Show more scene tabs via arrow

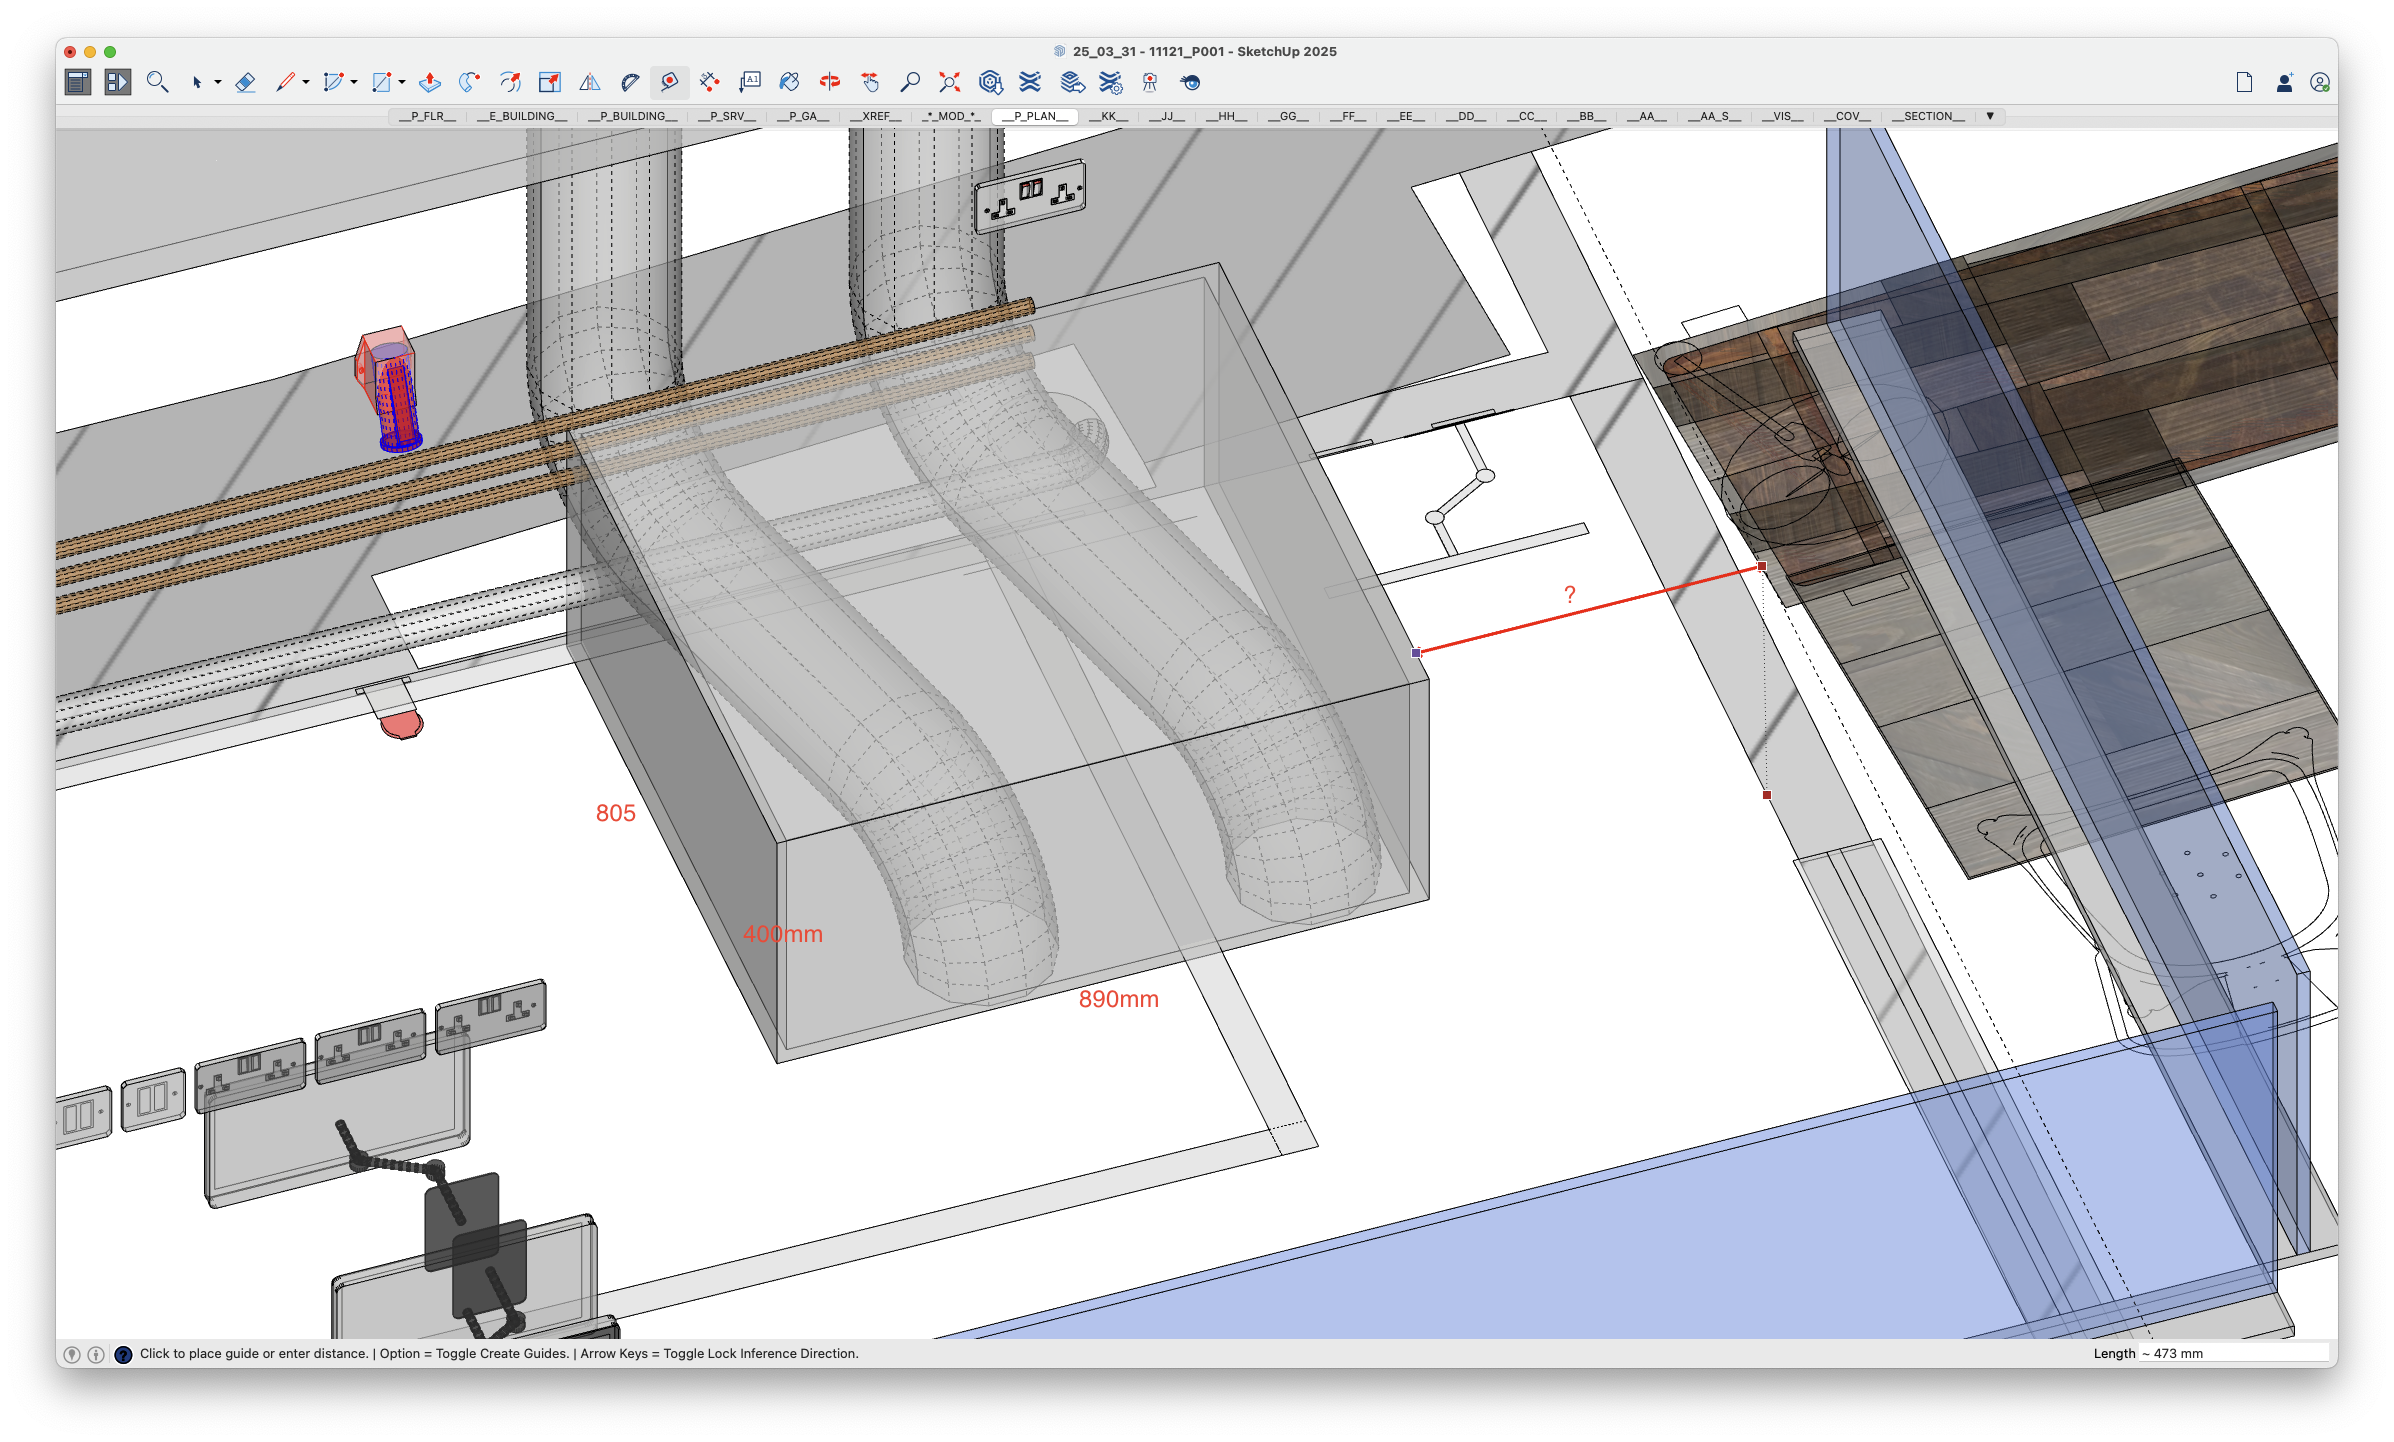[1990, 116]
